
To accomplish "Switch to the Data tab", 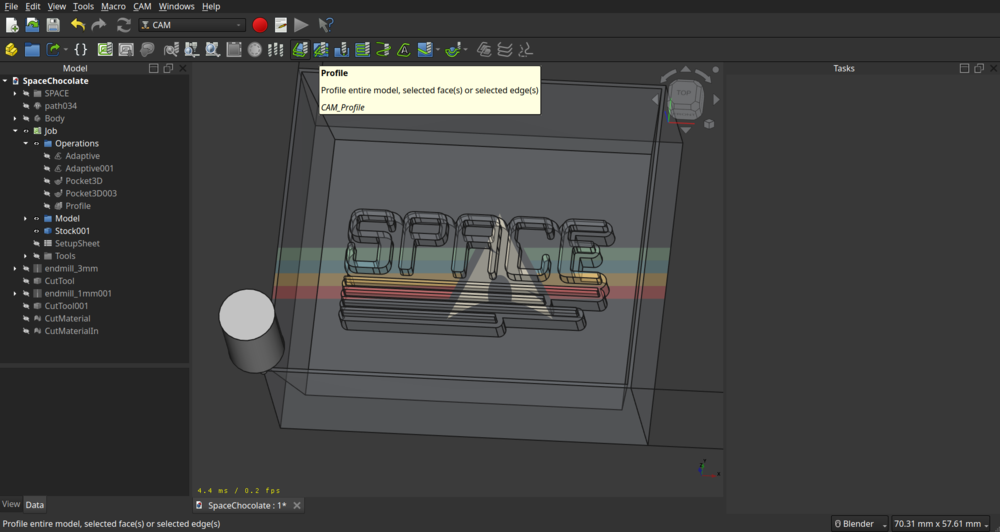I will pos(34,505).
